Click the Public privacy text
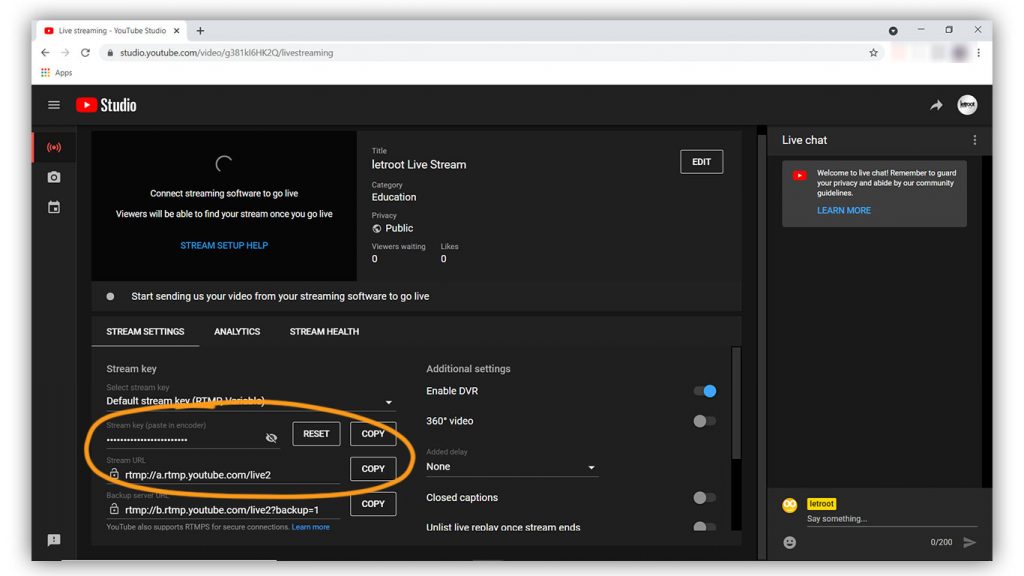The width and height of the screenshot is (1024, 576). tap(399, 229)
